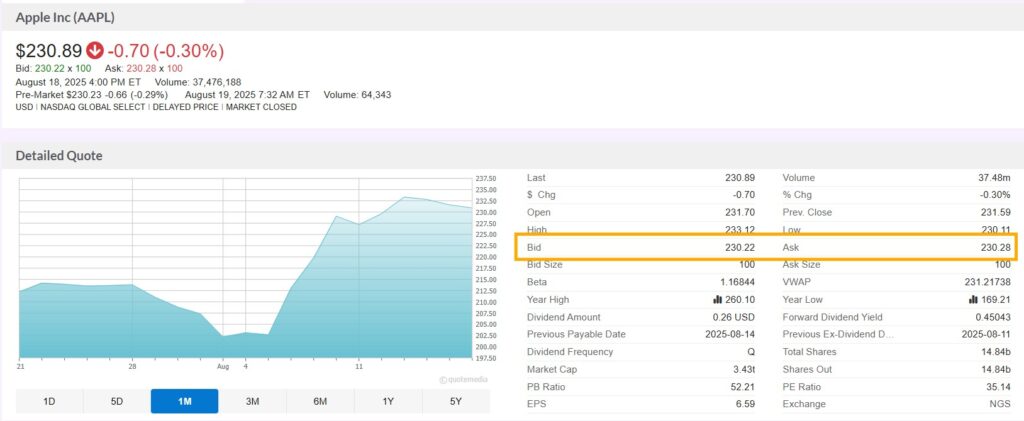Click the EPS value 6.59
This screenshot has width=1024, height=421.
point(745,404)
